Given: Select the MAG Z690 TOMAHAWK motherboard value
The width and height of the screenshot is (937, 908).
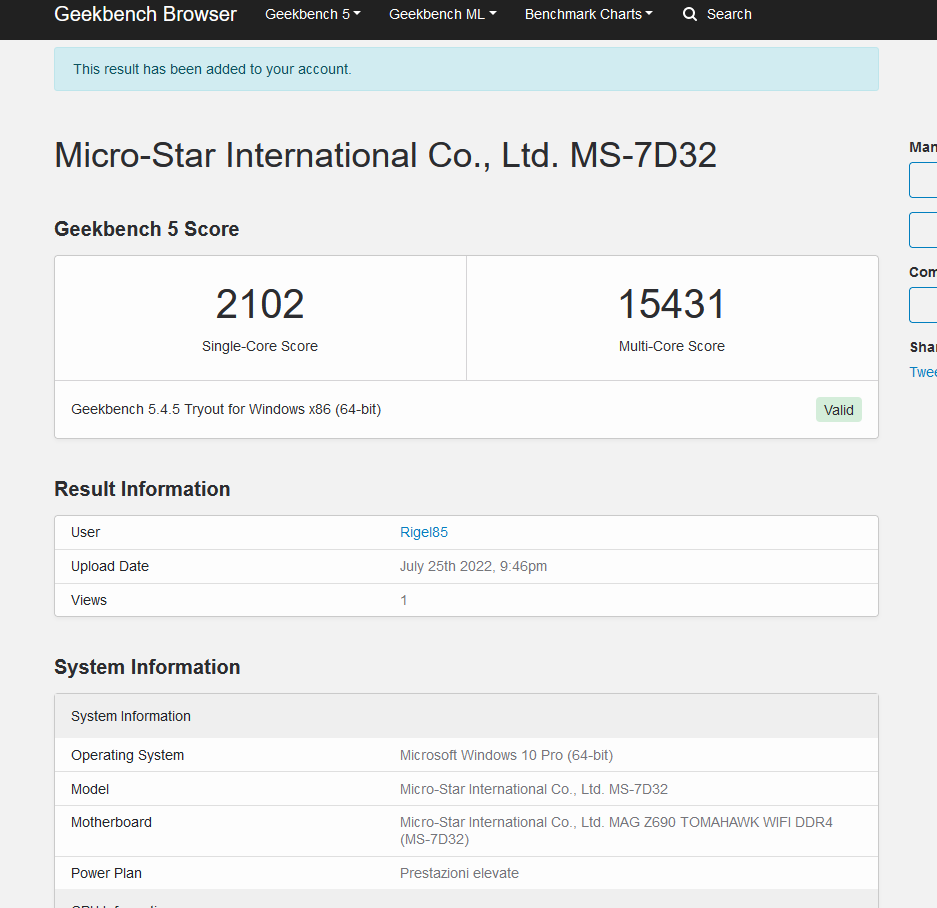Looking at the screenshot, I should [616, 831].
